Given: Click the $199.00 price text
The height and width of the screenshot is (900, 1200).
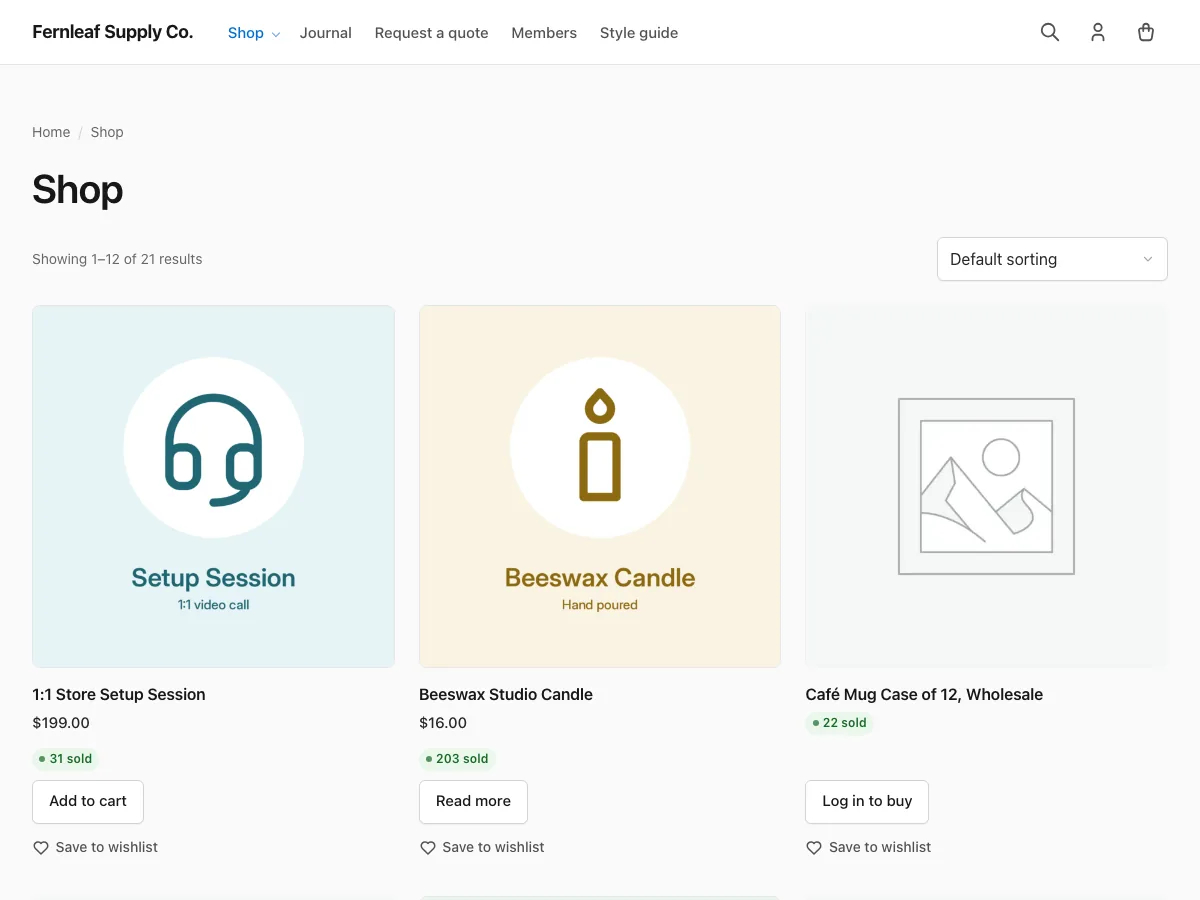Looking at the screenshot, I should point(61,723).
